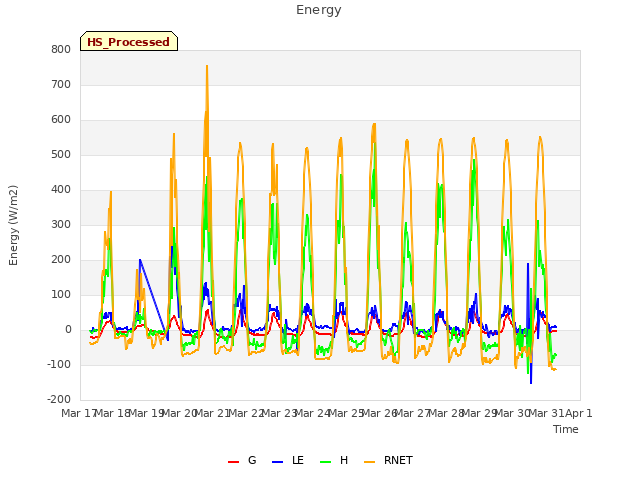Click the Time x-axis title
The width and height of the screenshot is (640, 480).
click(x=566, y=429)
